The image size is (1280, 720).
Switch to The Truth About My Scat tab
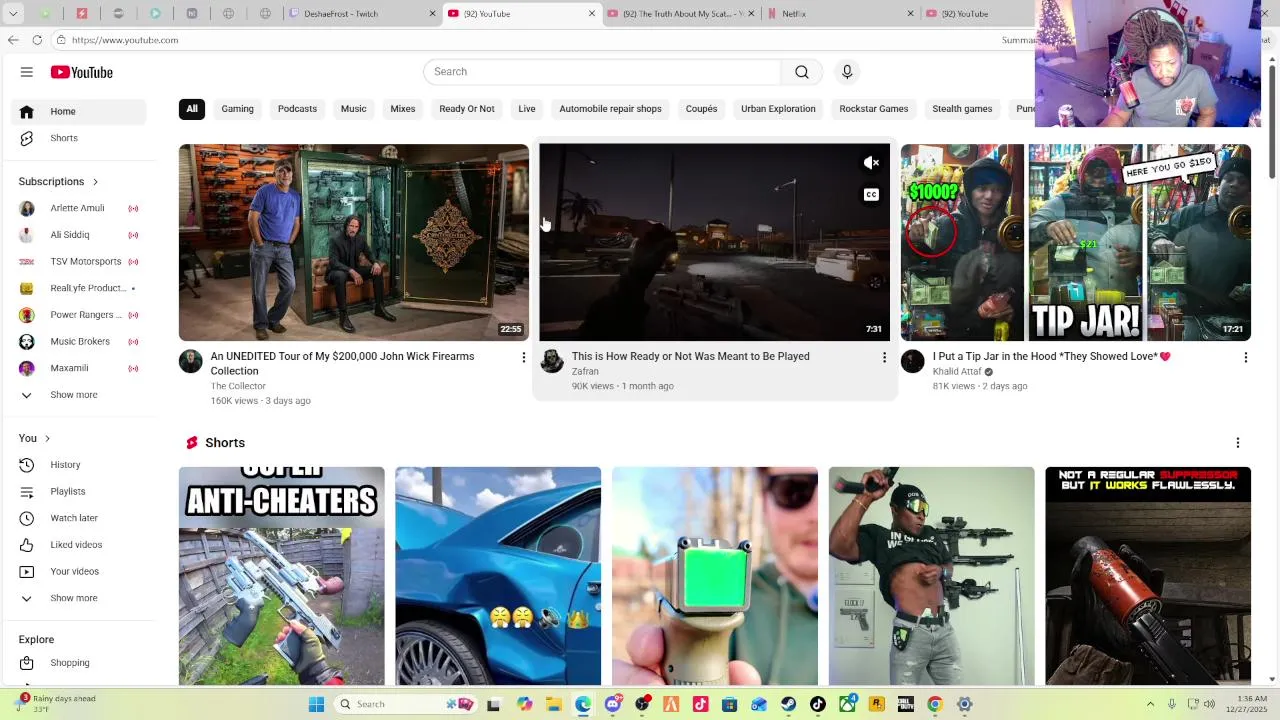[x=680, y=14]
